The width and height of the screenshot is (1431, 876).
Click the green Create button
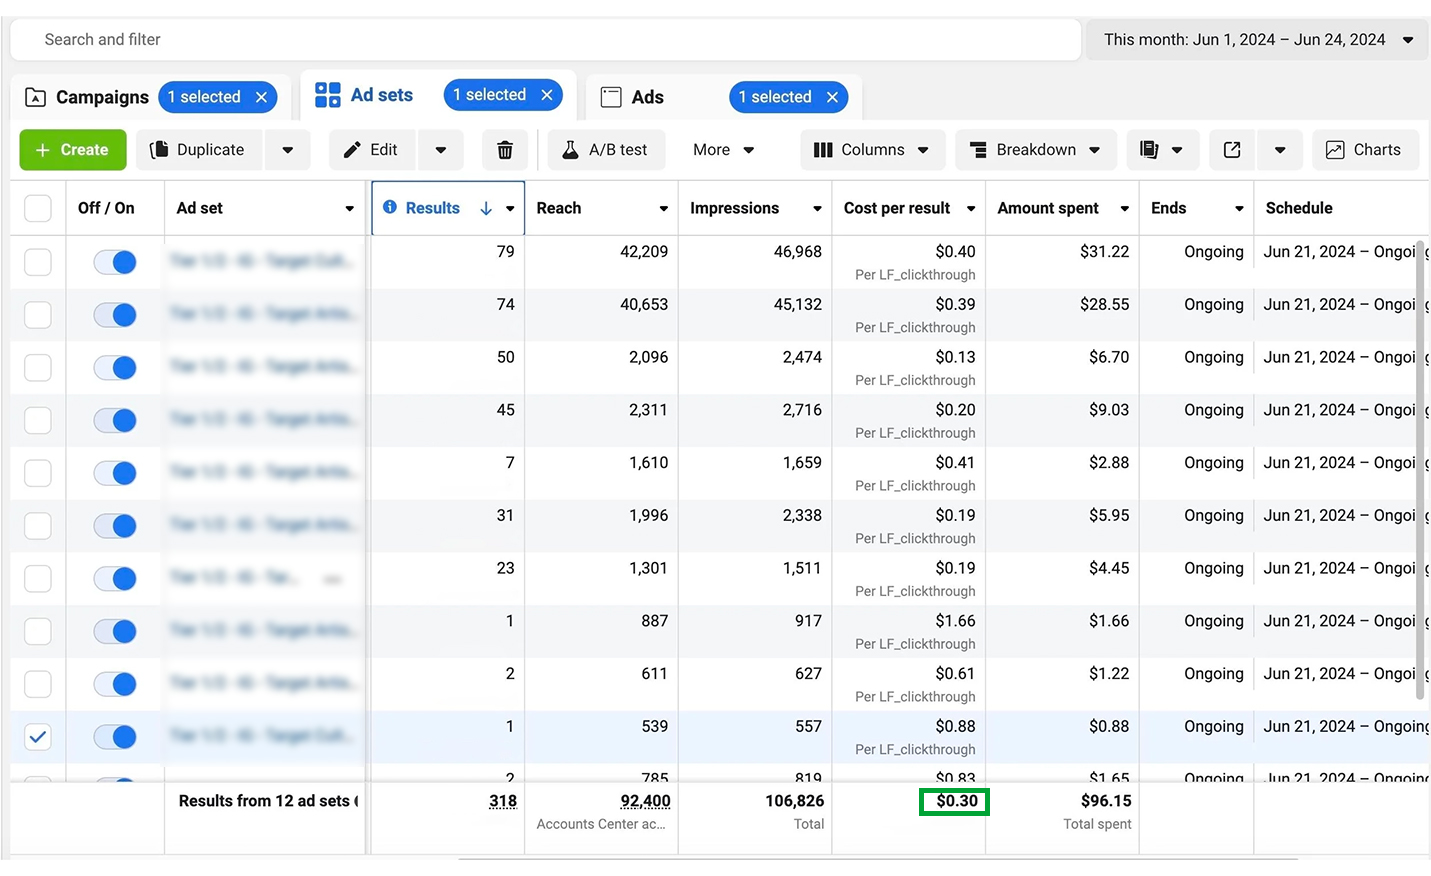pos(73,150)
